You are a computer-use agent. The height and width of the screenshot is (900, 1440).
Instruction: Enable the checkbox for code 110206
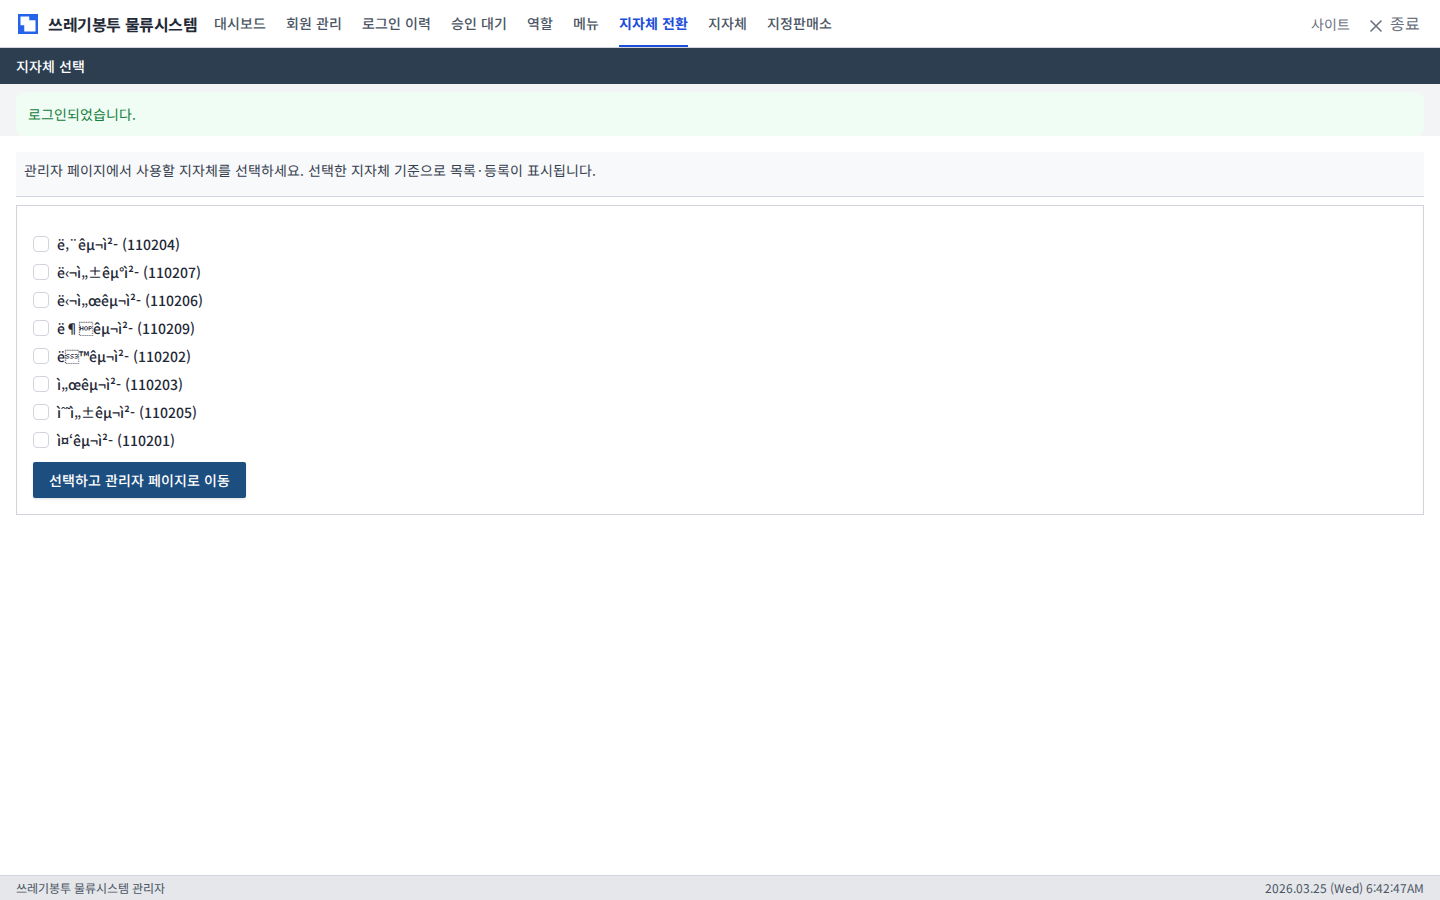(x=41, y=300)
